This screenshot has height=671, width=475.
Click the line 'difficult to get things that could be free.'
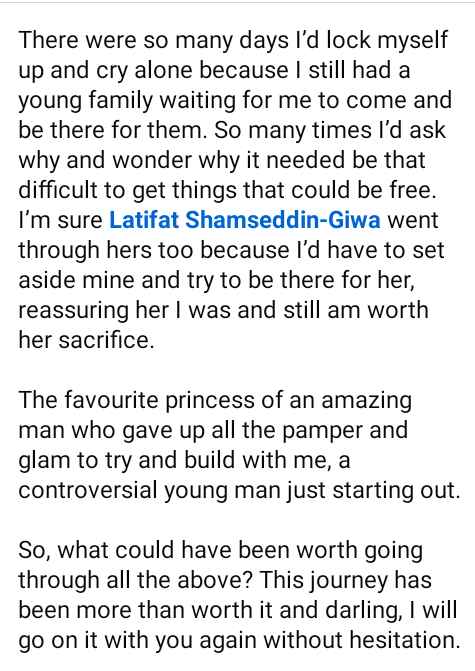click(227, 190)
